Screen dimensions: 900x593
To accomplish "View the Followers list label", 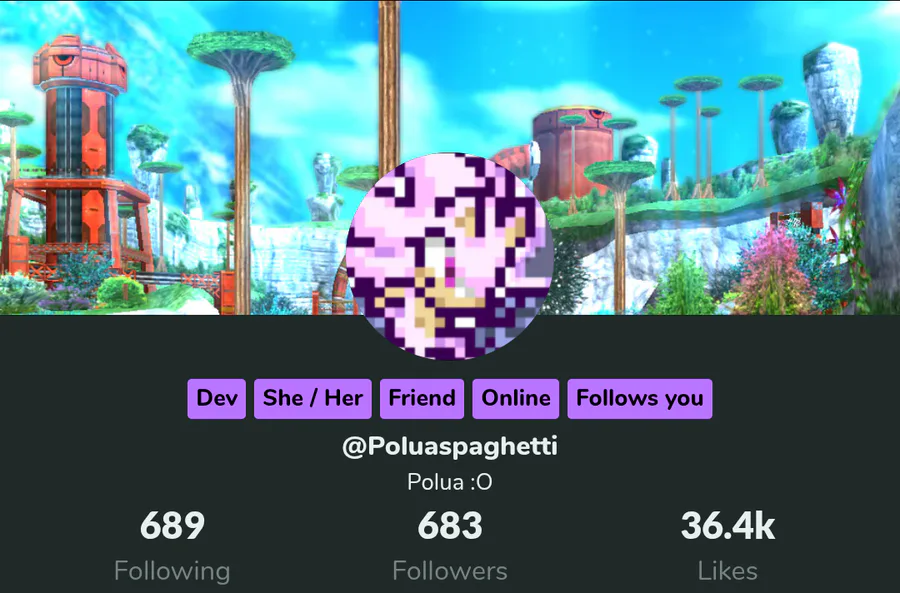I will [x=449, y=571].
